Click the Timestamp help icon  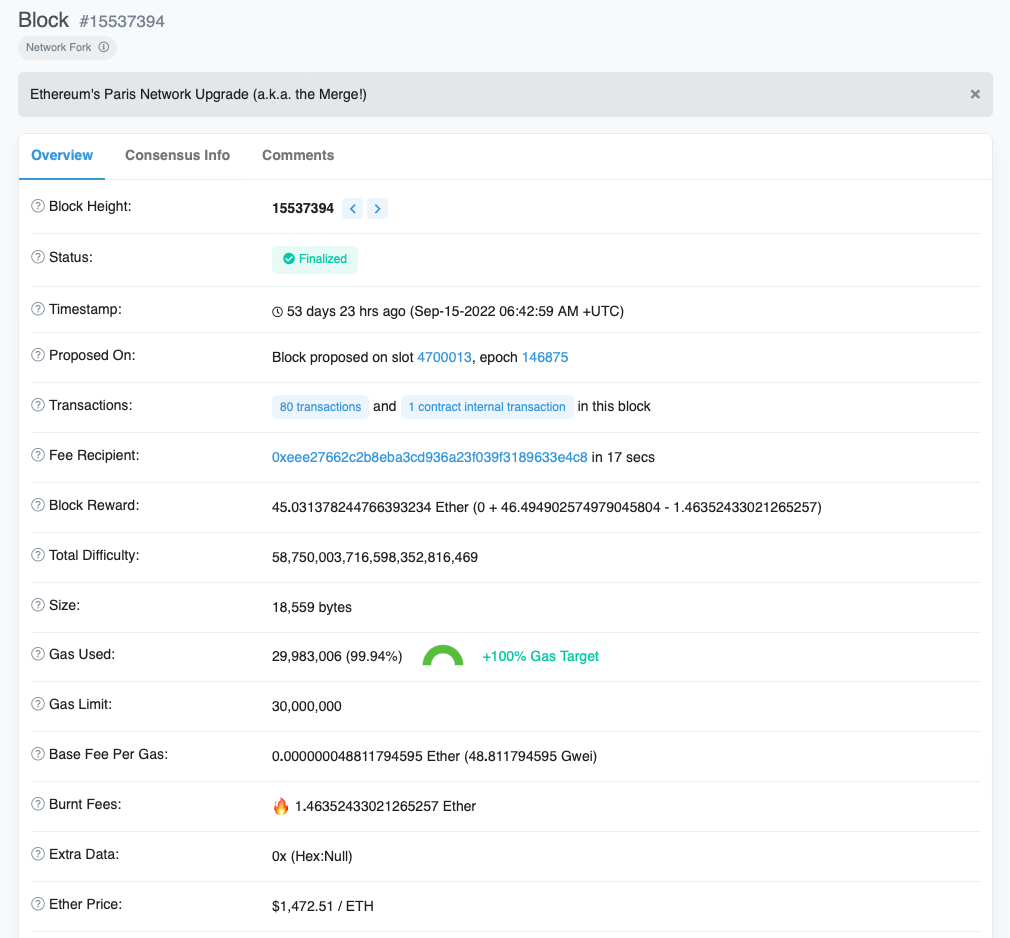point(38,309)
